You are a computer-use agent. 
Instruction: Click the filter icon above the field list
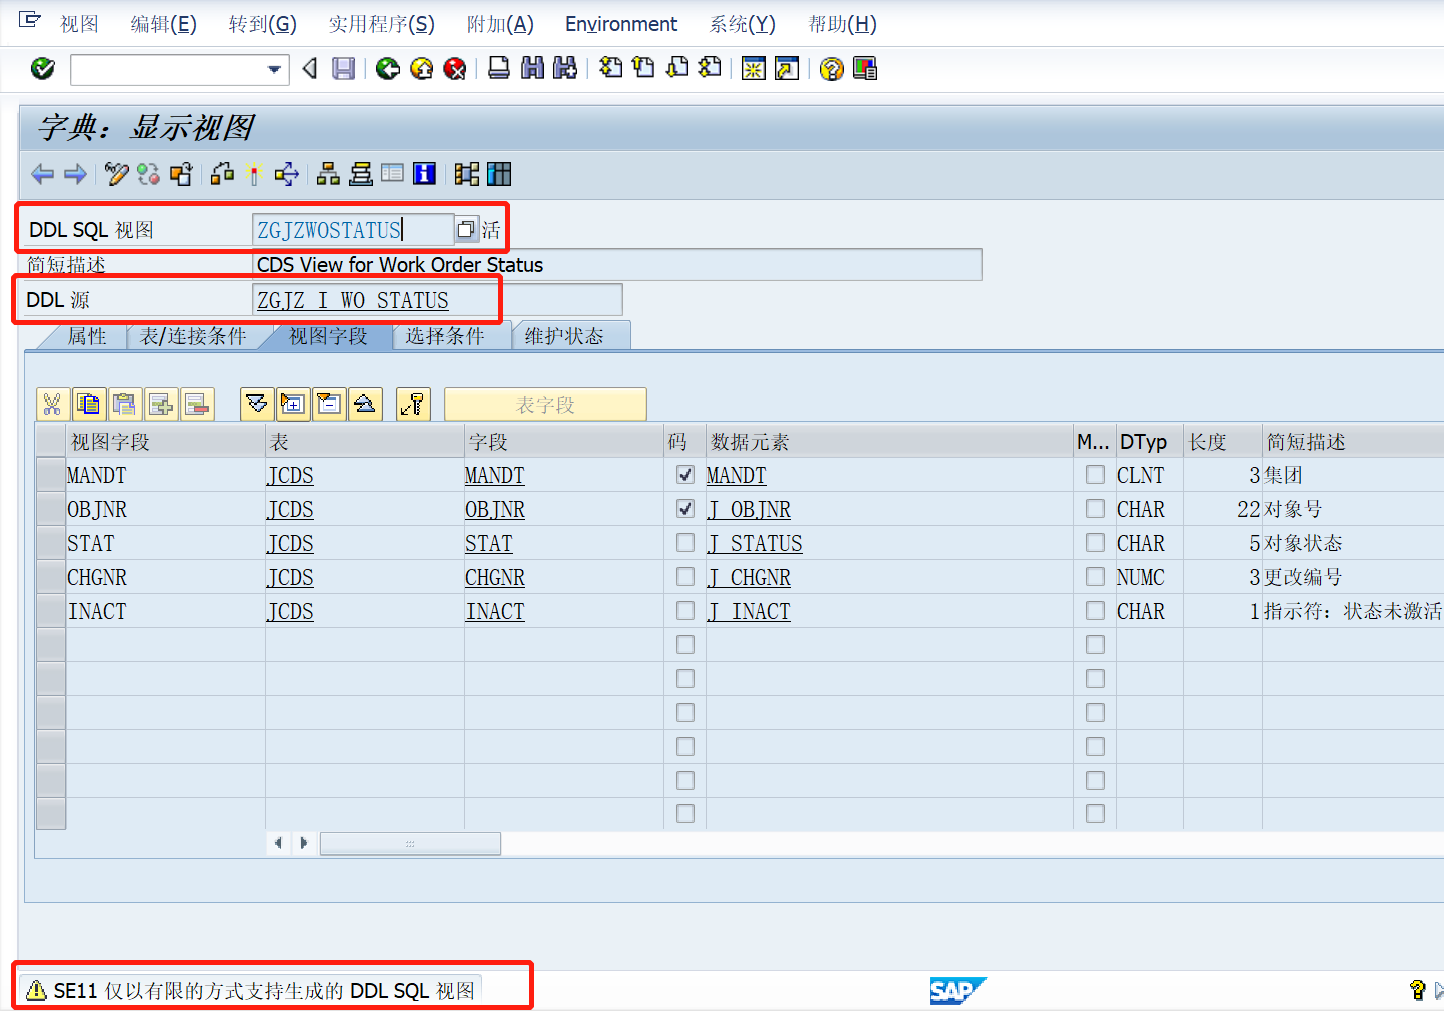coord(256,403)
